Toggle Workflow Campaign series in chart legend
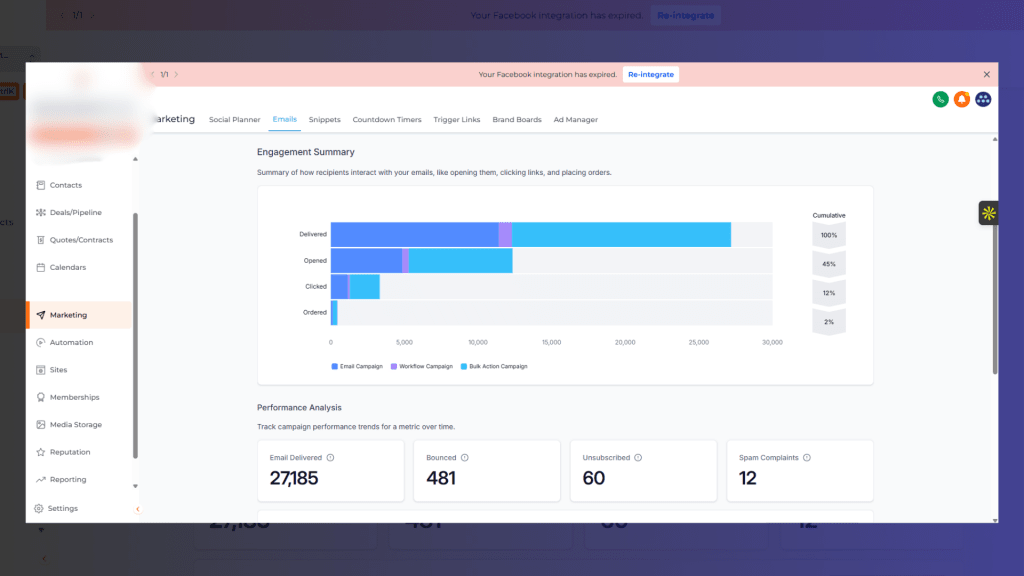 (x=421, y=367)
